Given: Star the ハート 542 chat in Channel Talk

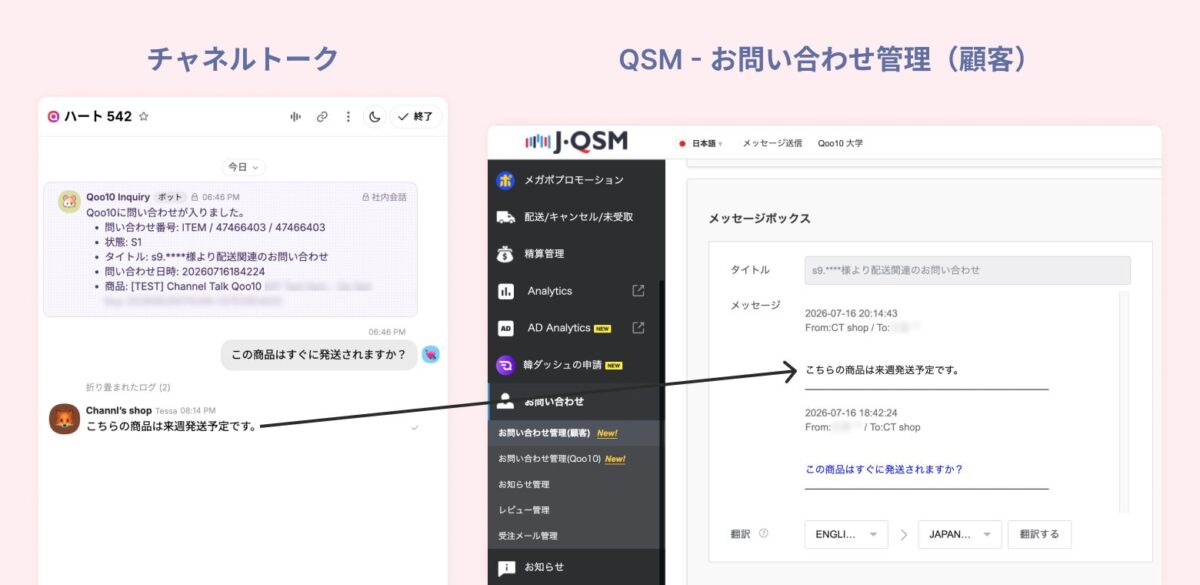Looking at the screenshot, I should coord(144,117).
